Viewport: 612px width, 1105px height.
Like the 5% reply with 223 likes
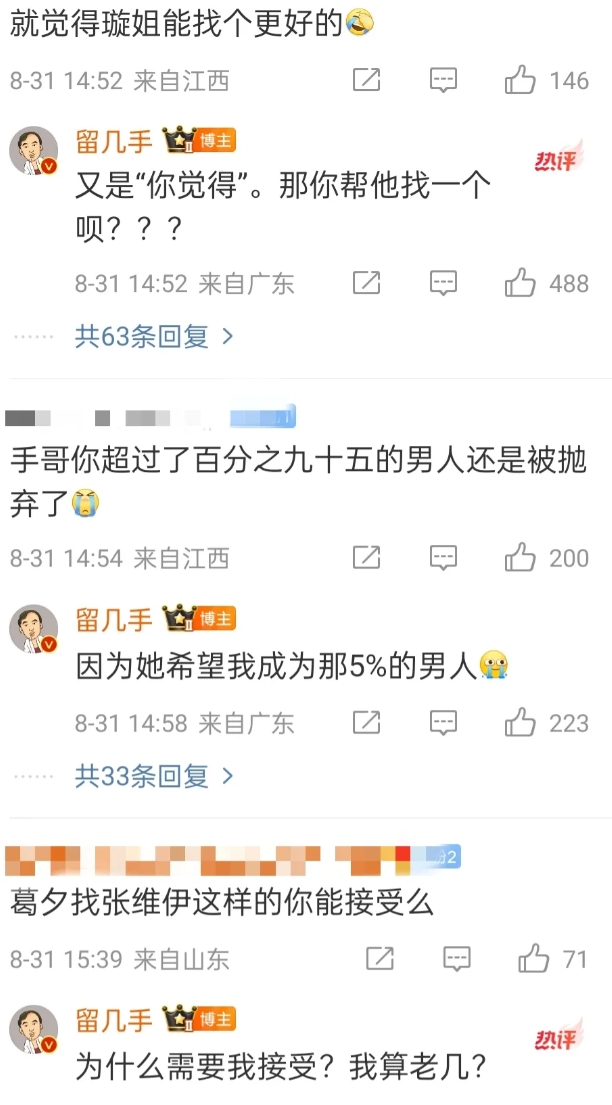520,722
